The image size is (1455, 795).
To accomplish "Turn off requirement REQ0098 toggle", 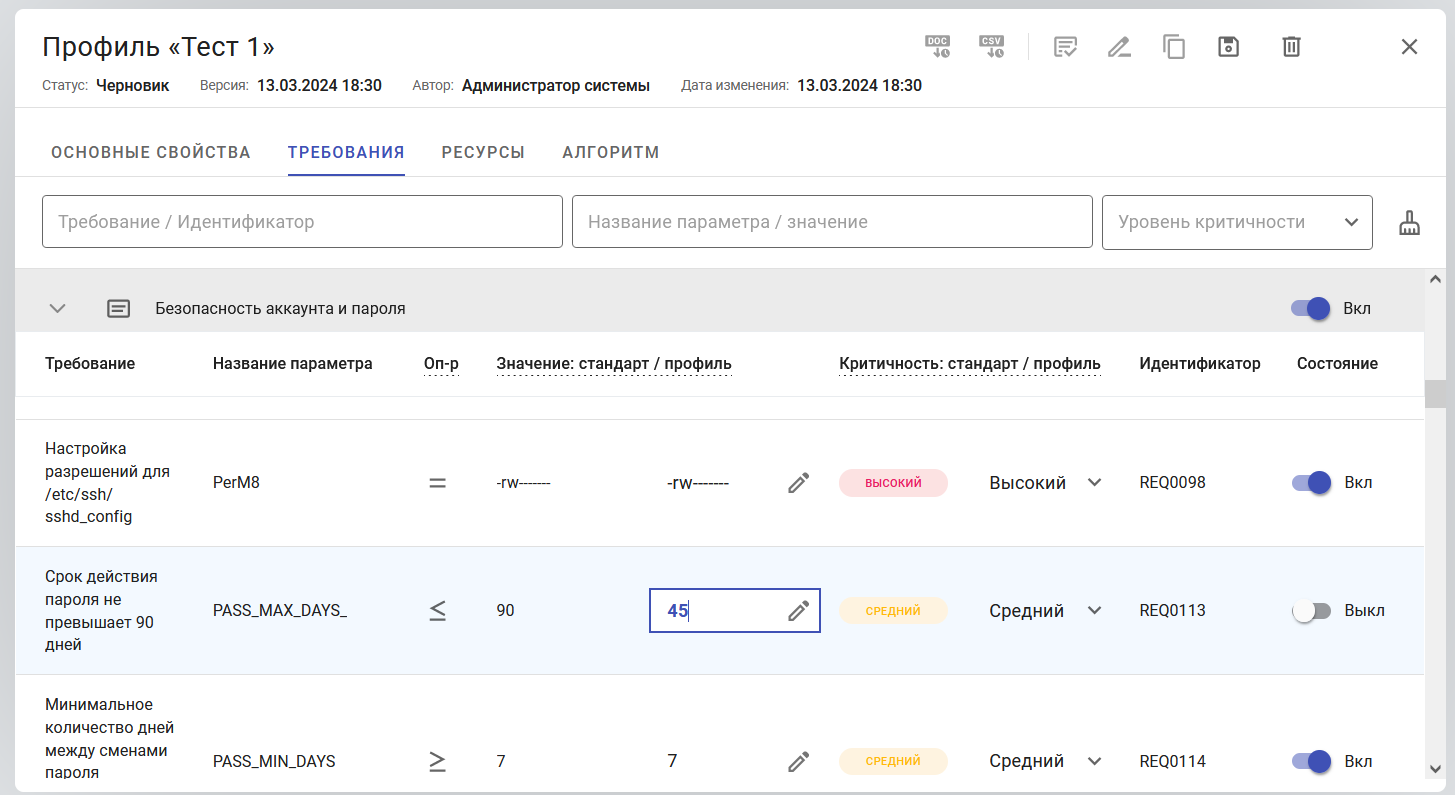I will (1311, 483).
